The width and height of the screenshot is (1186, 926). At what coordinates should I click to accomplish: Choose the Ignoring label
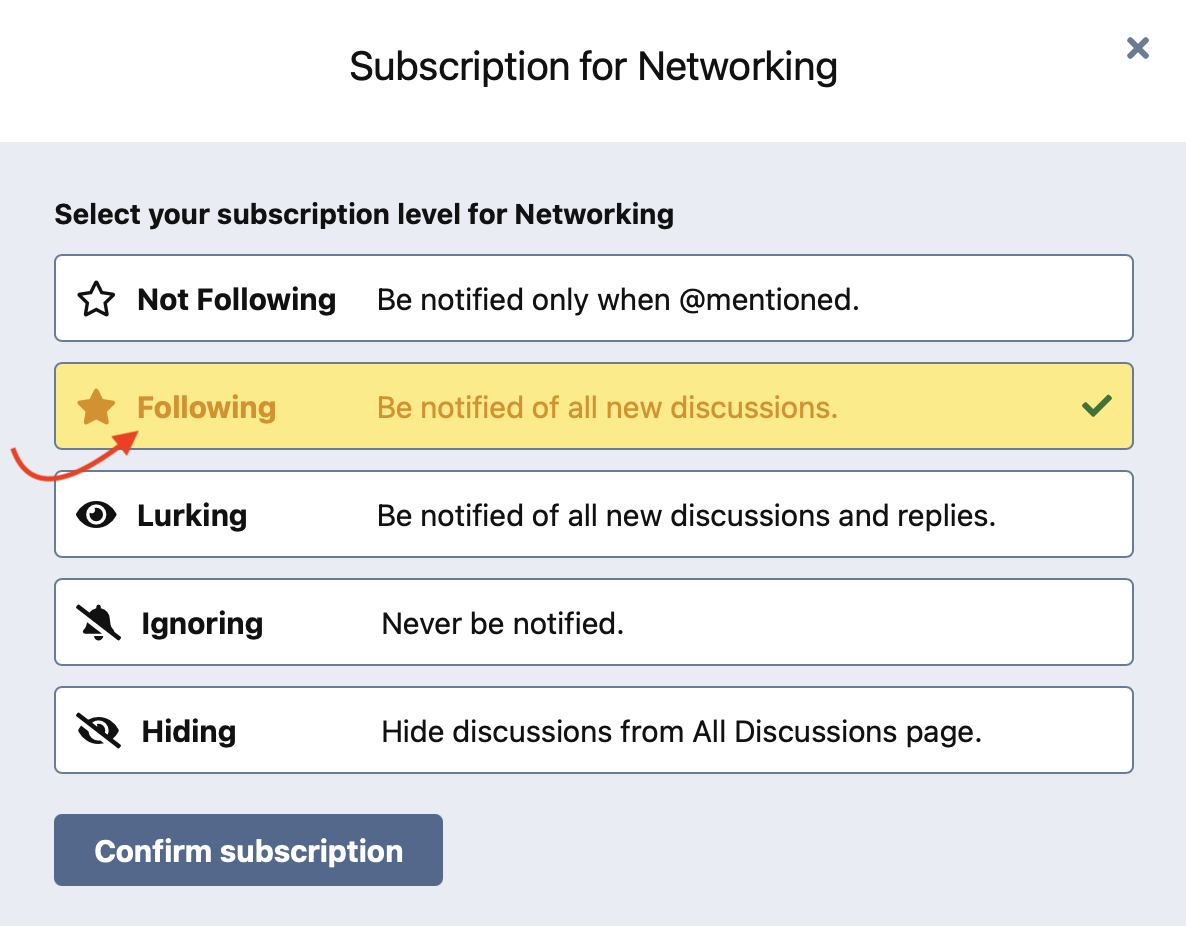click(x=202, y=624)
